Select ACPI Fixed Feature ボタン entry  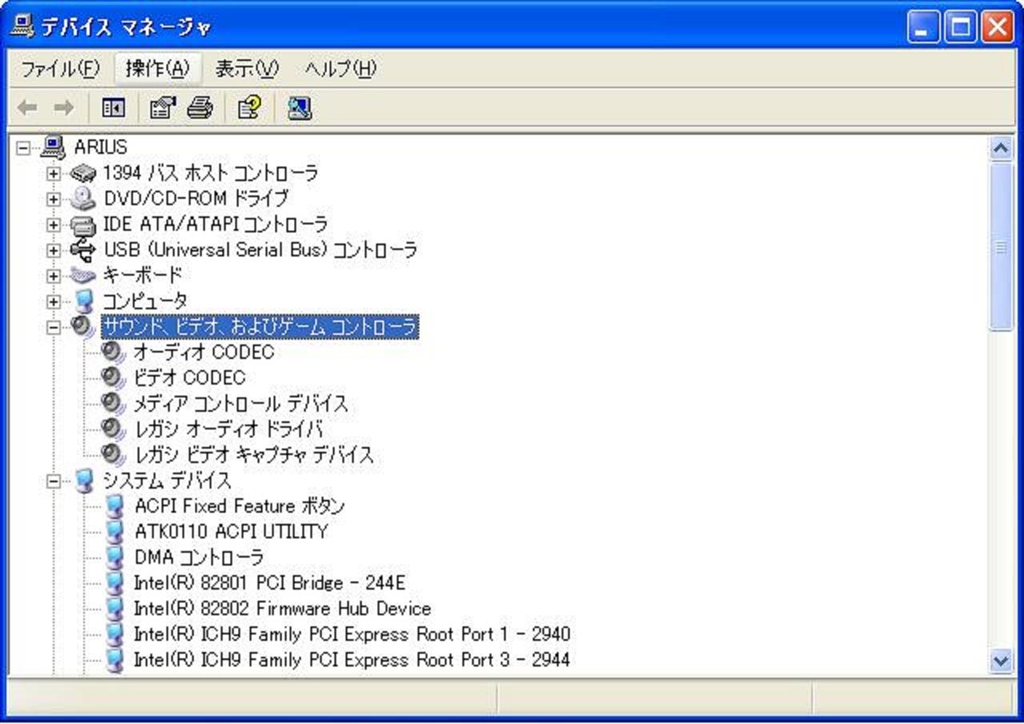click(x=239, y=506)
